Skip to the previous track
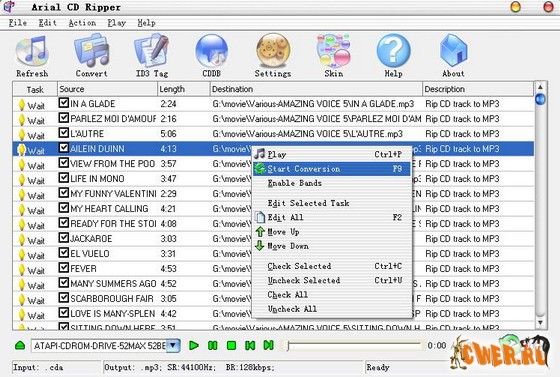Viewport: 560px width, 377px height. coord(250,345)
